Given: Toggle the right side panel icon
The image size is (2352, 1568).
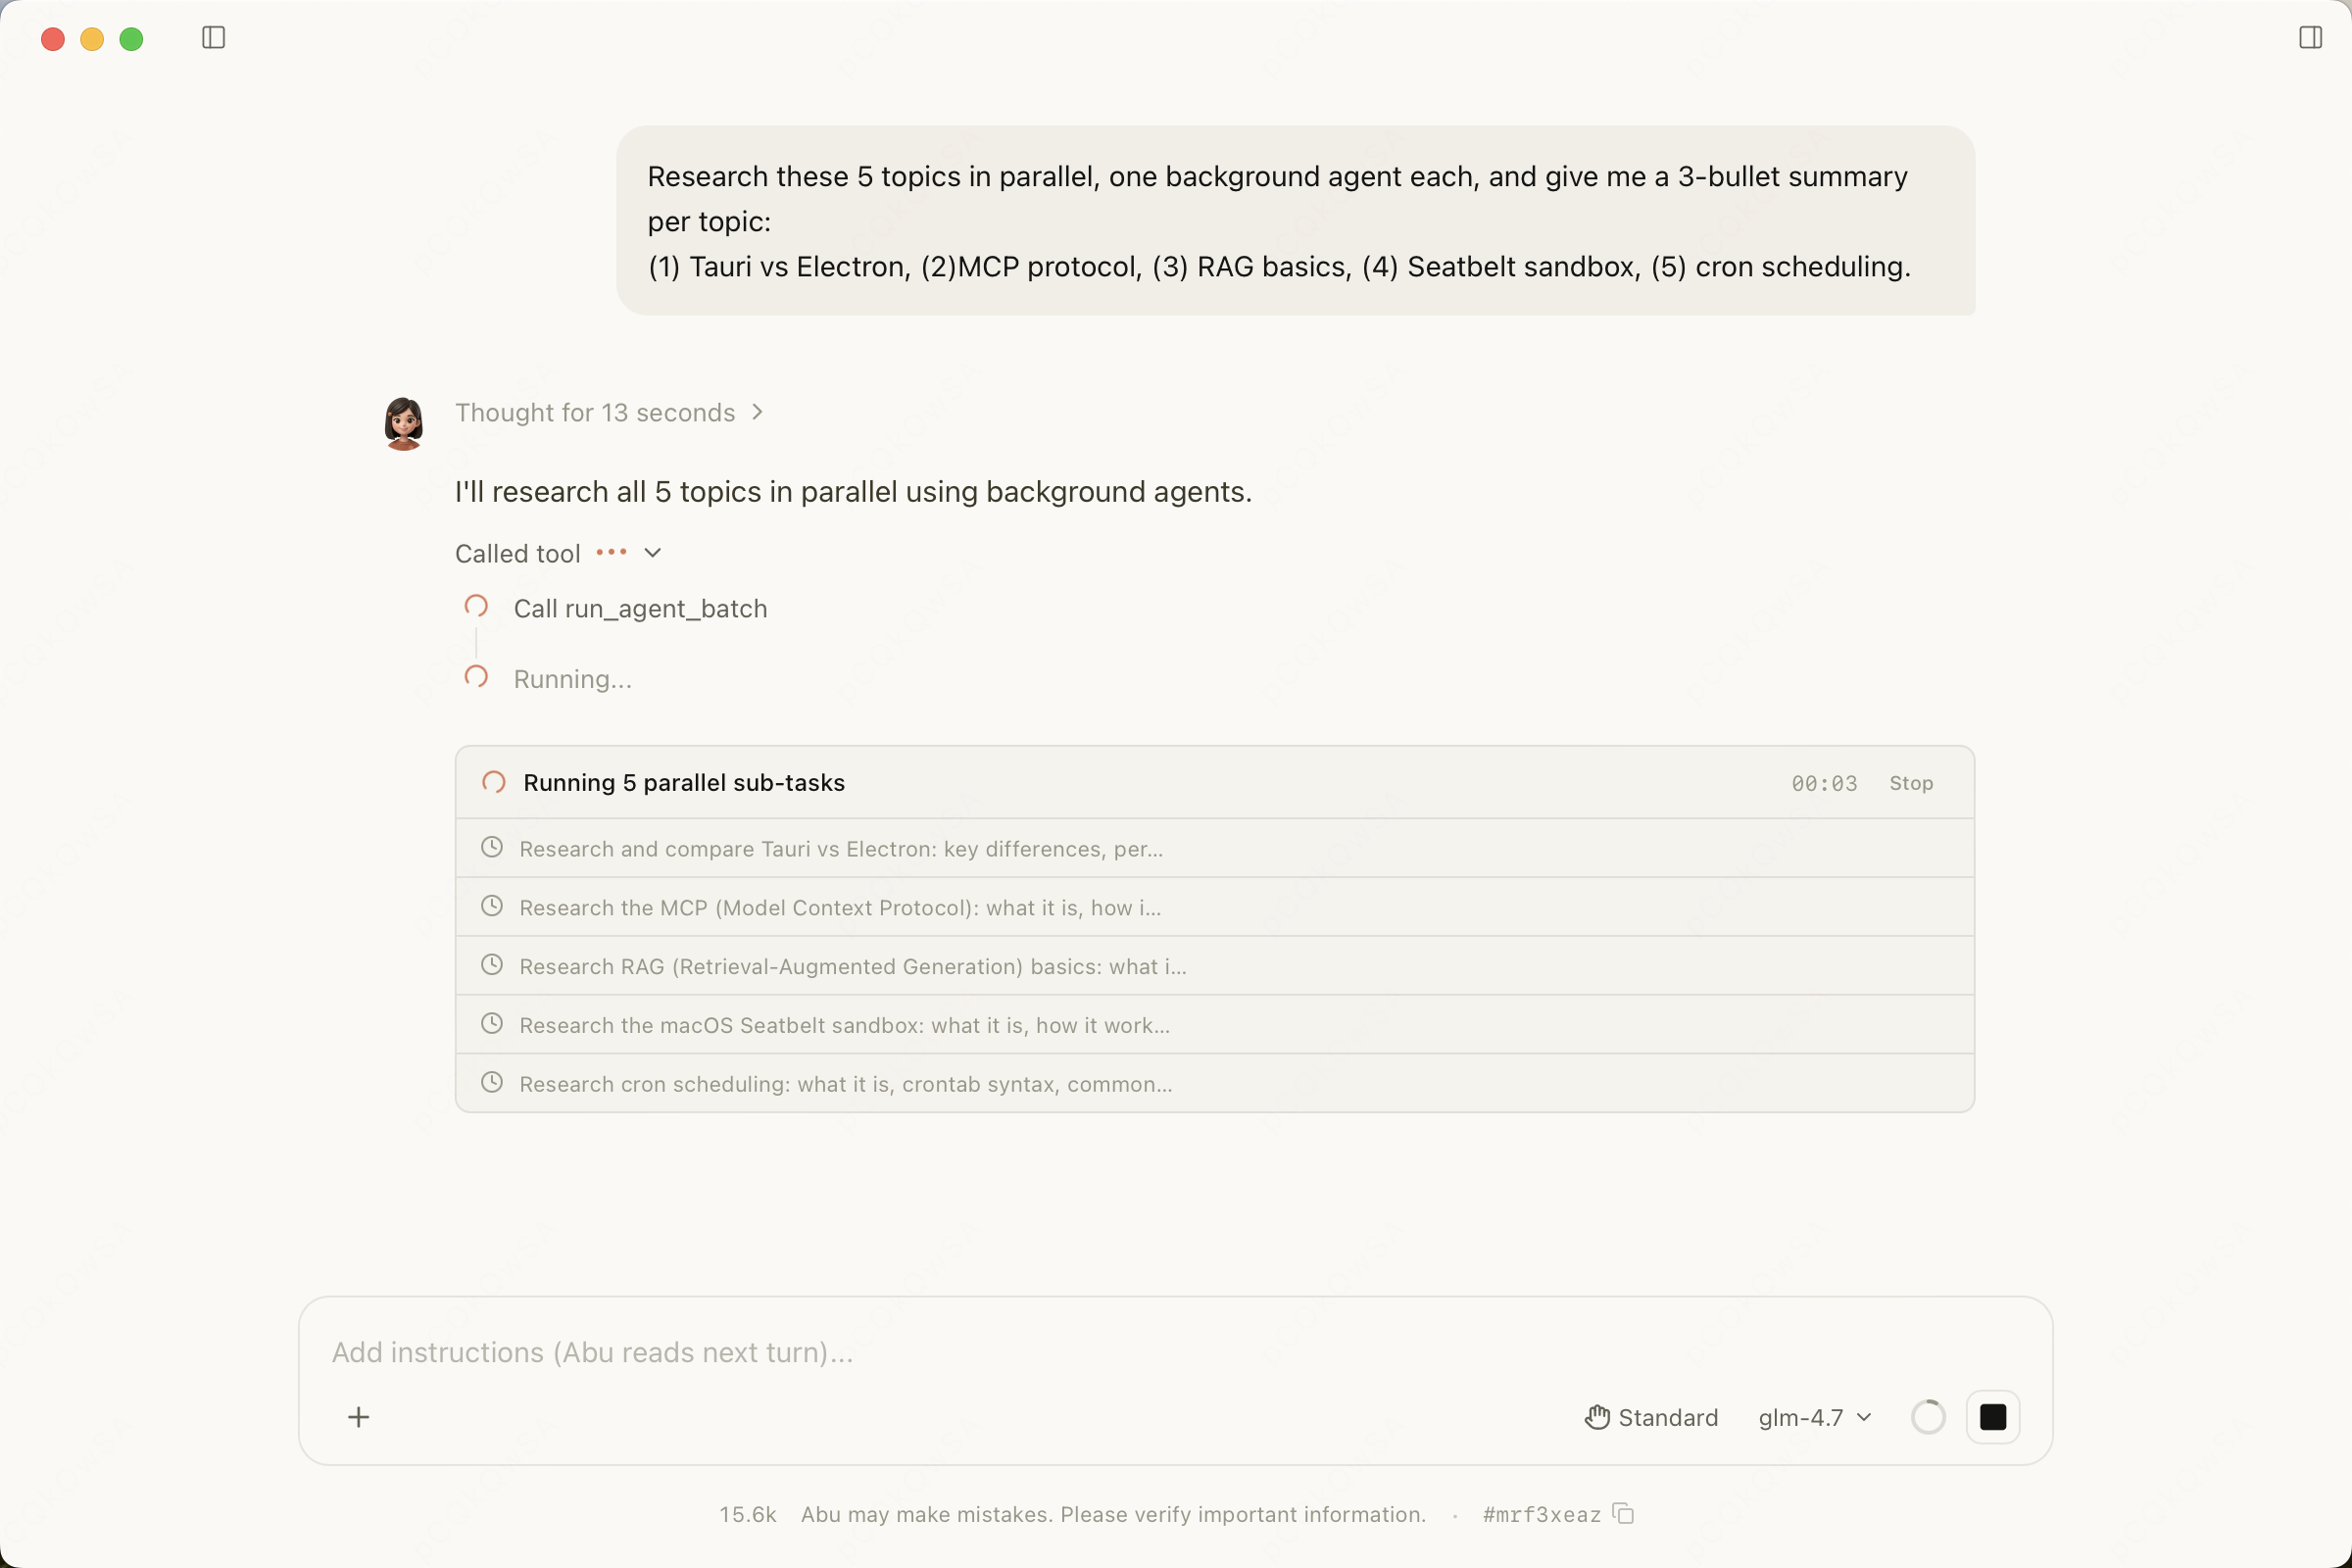Looking at the screenshot, I should pos(2310,38).
